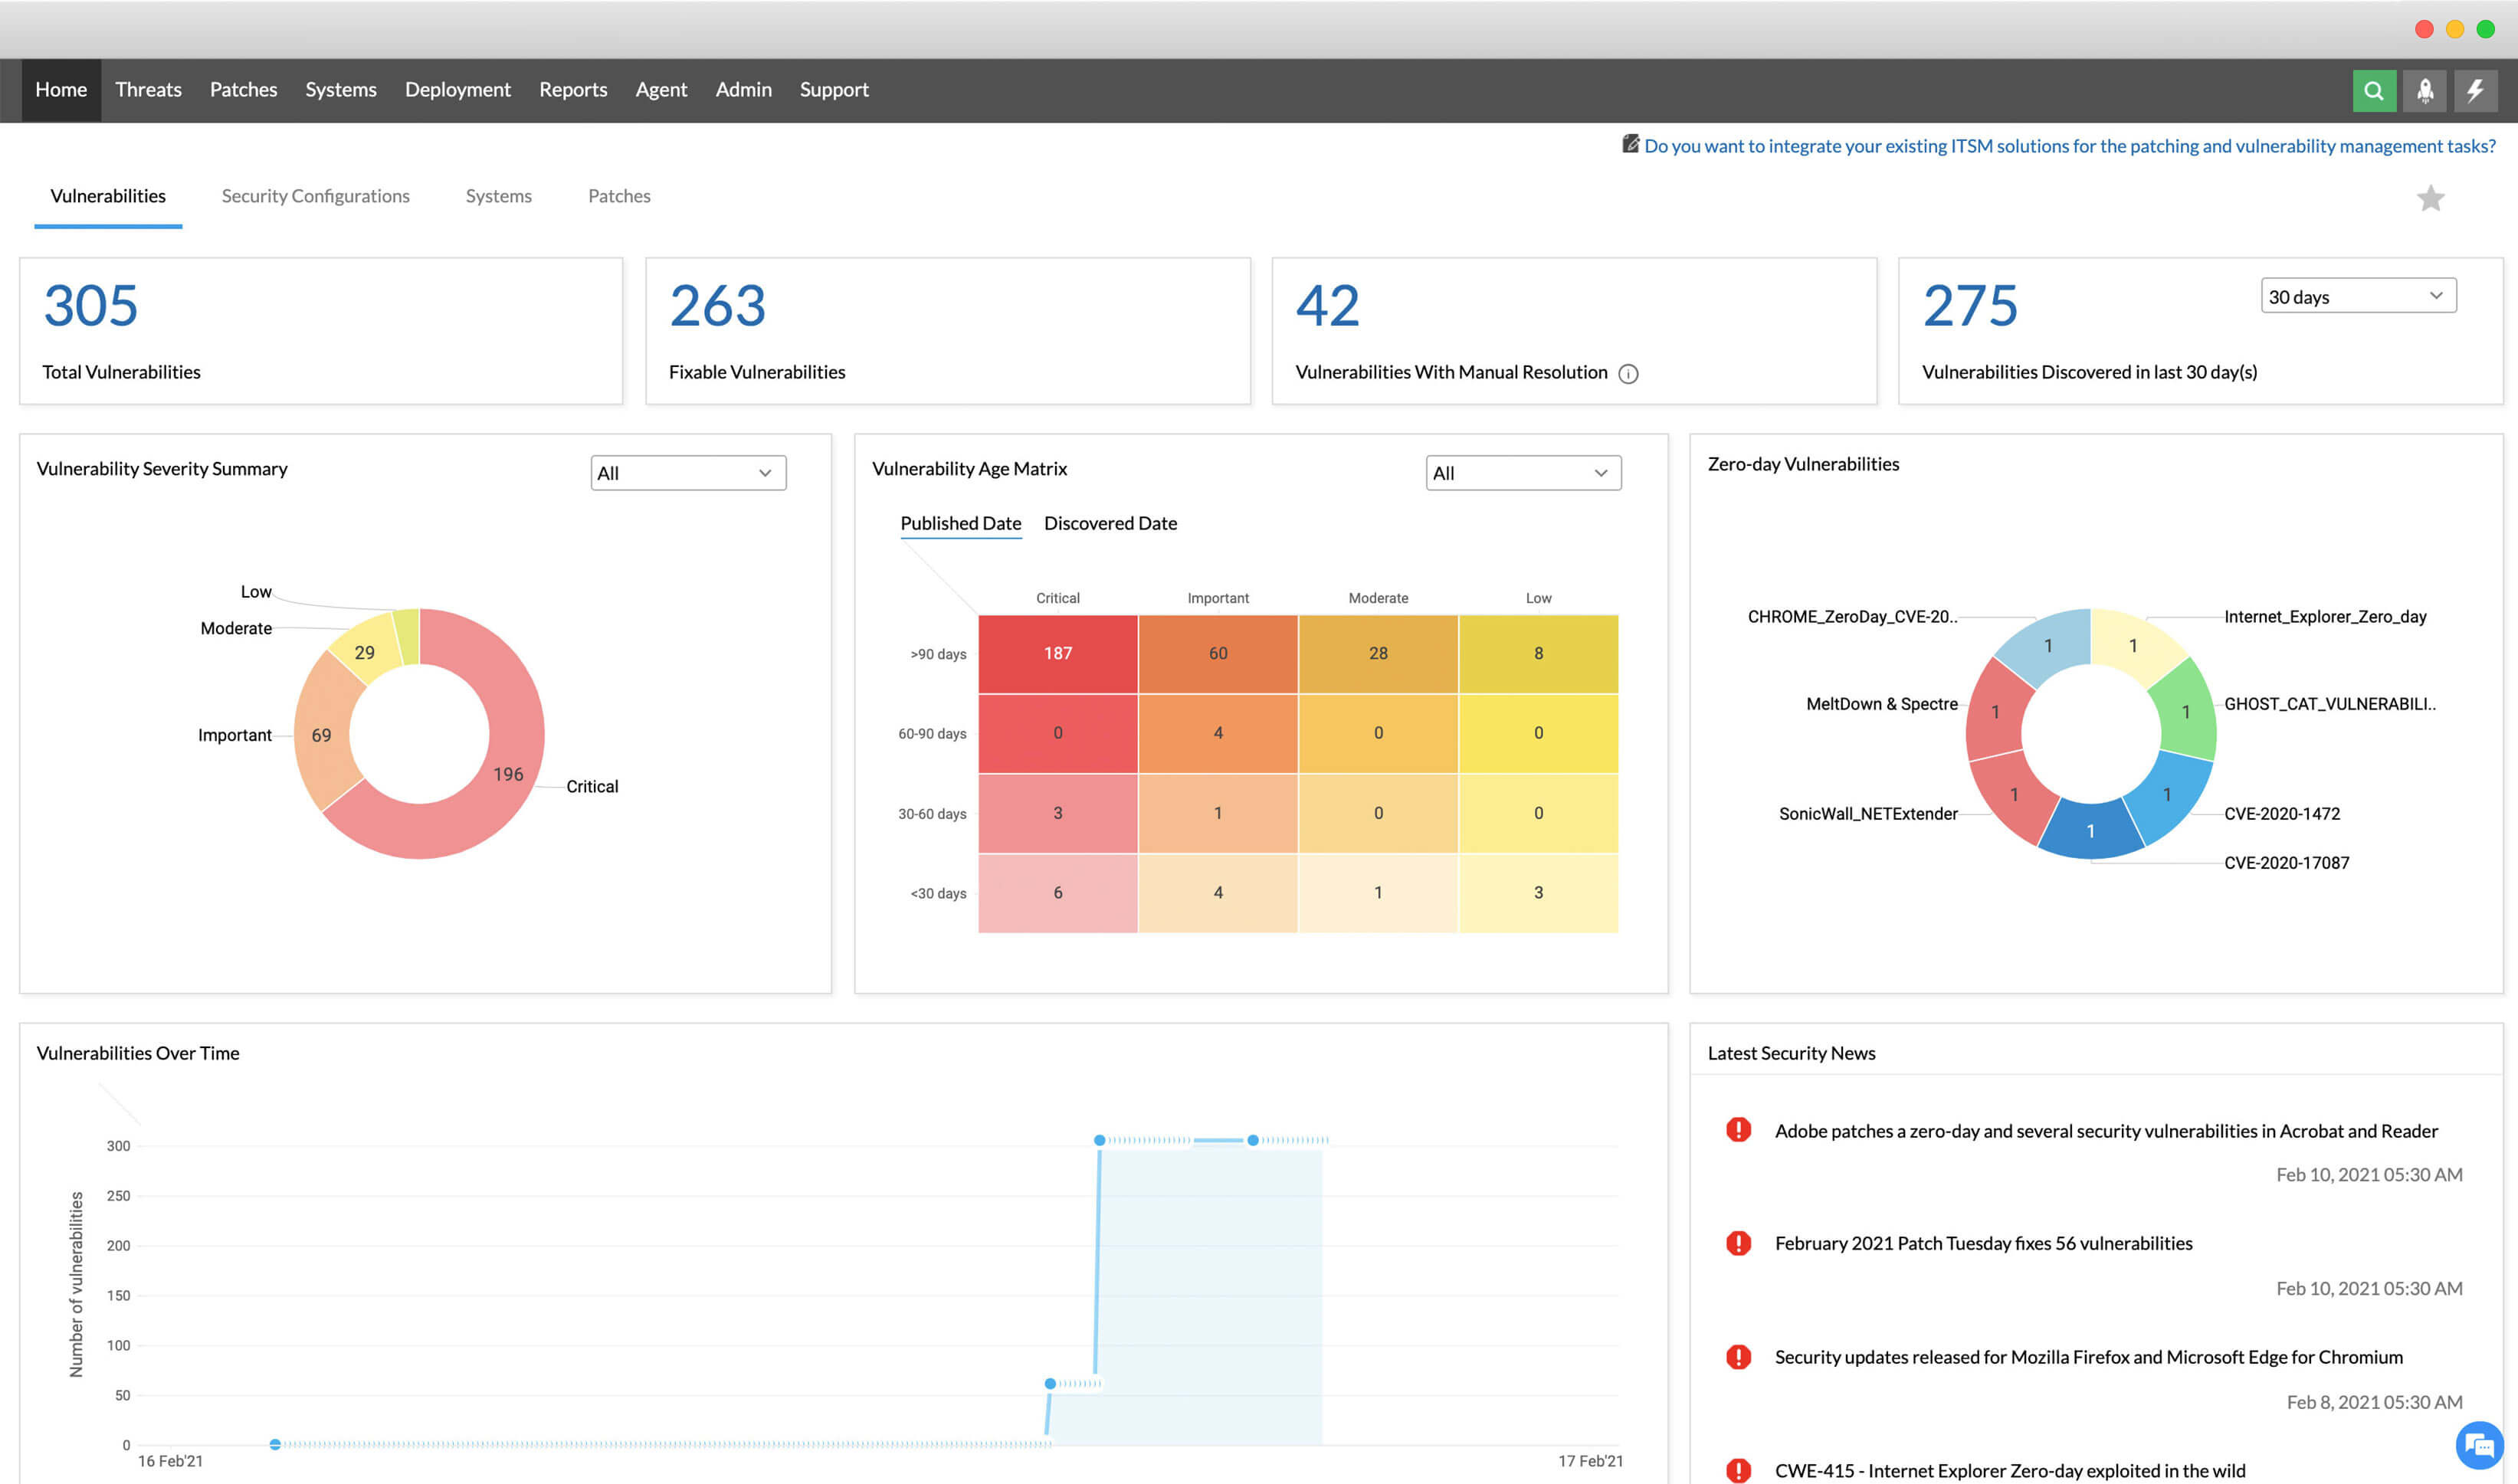Click the lightning bolt icon
This screenshot has height=1484, width=2518.
click(2475, 91)
